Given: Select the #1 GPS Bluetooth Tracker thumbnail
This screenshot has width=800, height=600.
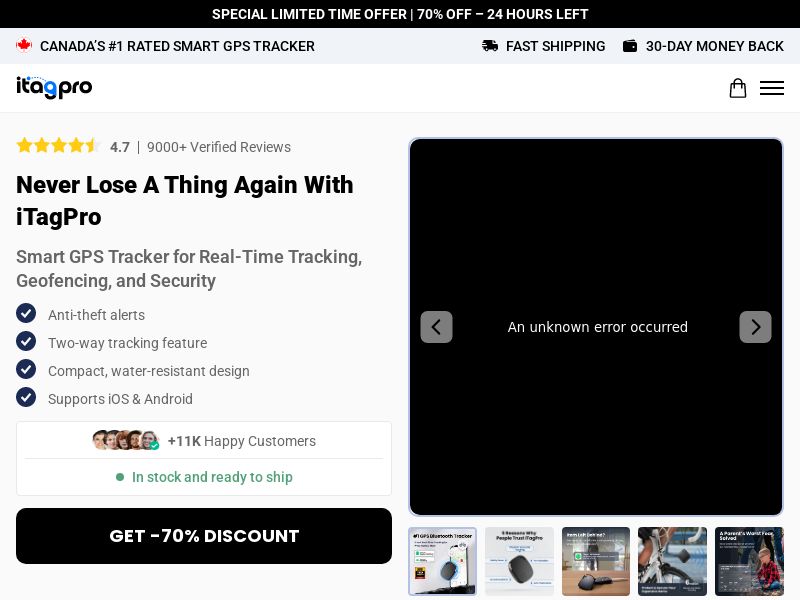Looking at the screenshot, I should click(442, 561).
